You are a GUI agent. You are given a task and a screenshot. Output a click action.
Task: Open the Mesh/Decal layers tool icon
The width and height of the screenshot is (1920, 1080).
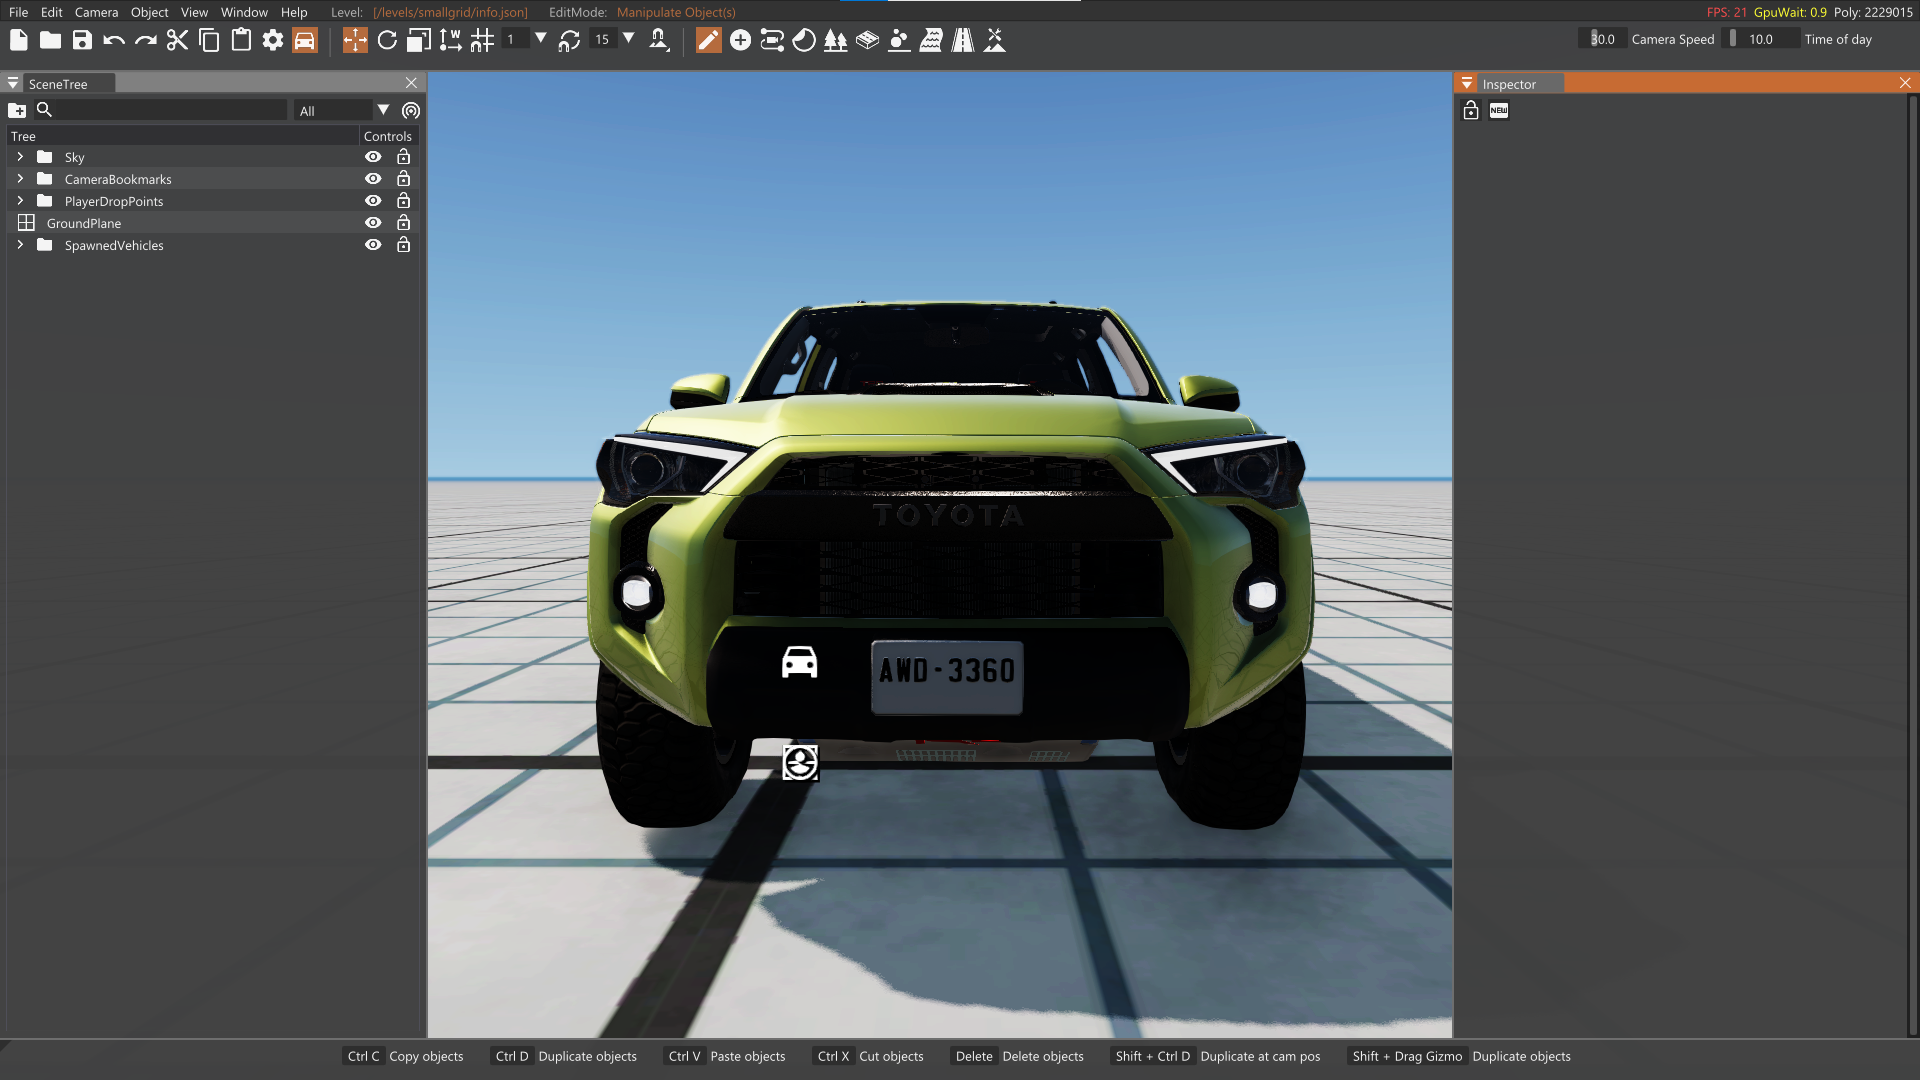[x=868, y=40]
